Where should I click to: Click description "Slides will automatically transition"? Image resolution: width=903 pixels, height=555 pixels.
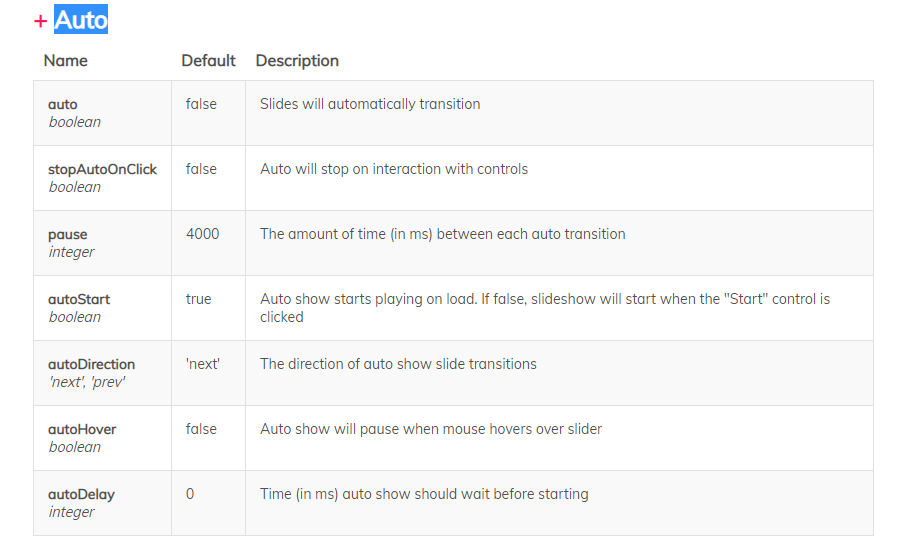tap(370, 104)
